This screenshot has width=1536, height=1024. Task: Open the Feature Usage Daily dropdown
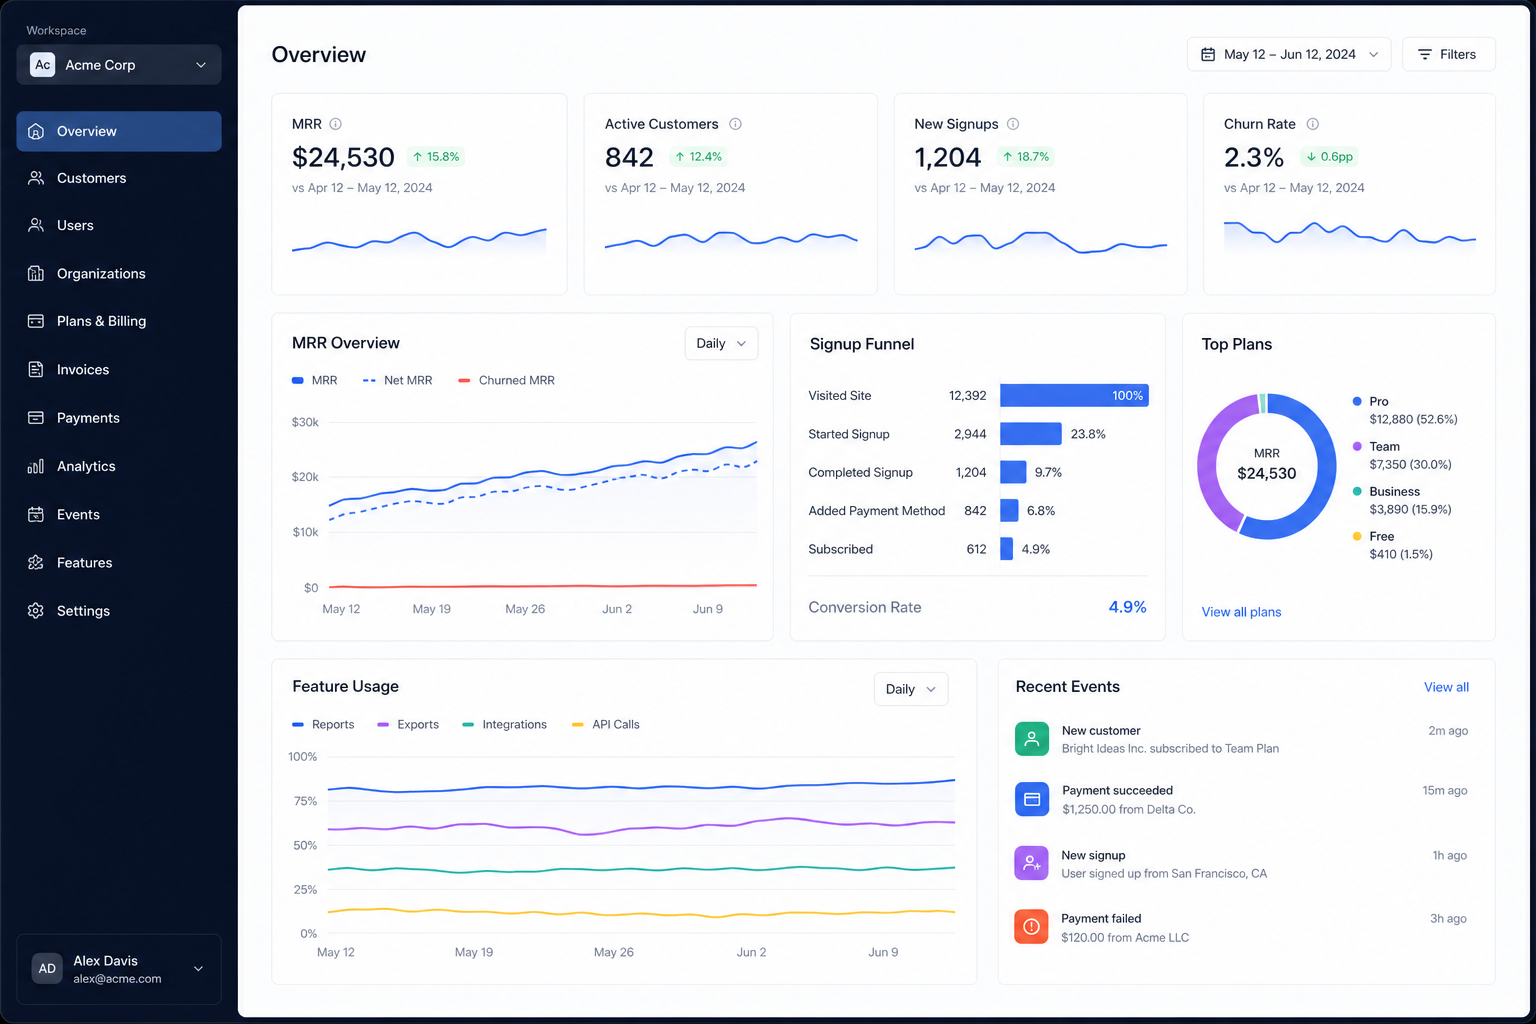(x=911, y=689)
